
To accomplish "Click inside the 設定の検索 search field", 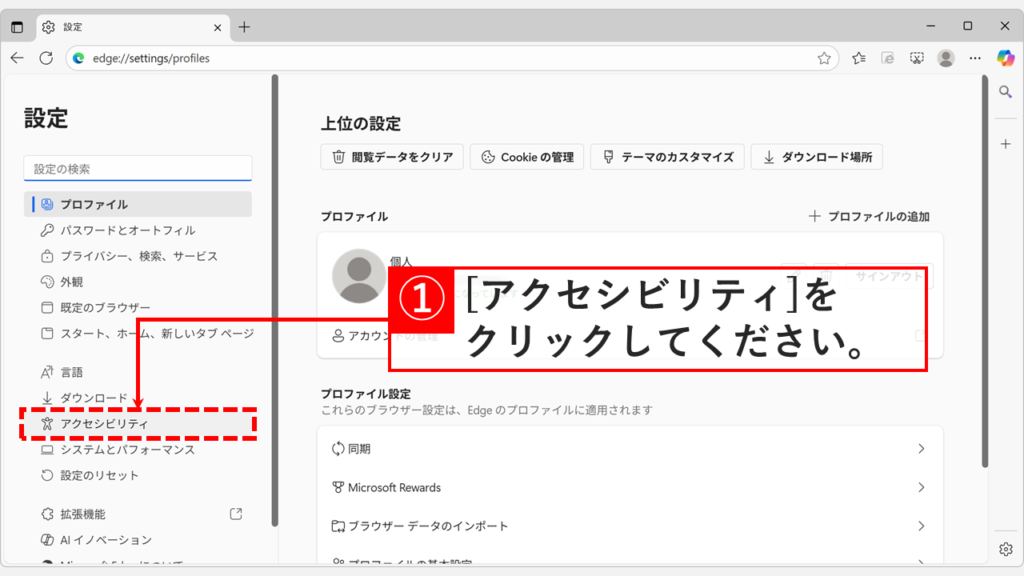I will coord(137,167).
